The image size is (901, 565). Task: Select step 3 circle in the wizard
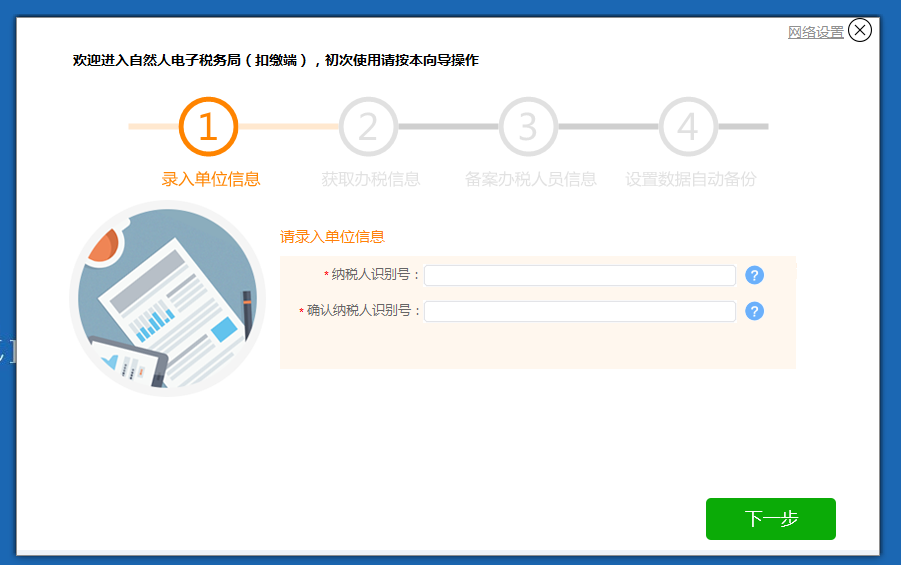(528, 126)
